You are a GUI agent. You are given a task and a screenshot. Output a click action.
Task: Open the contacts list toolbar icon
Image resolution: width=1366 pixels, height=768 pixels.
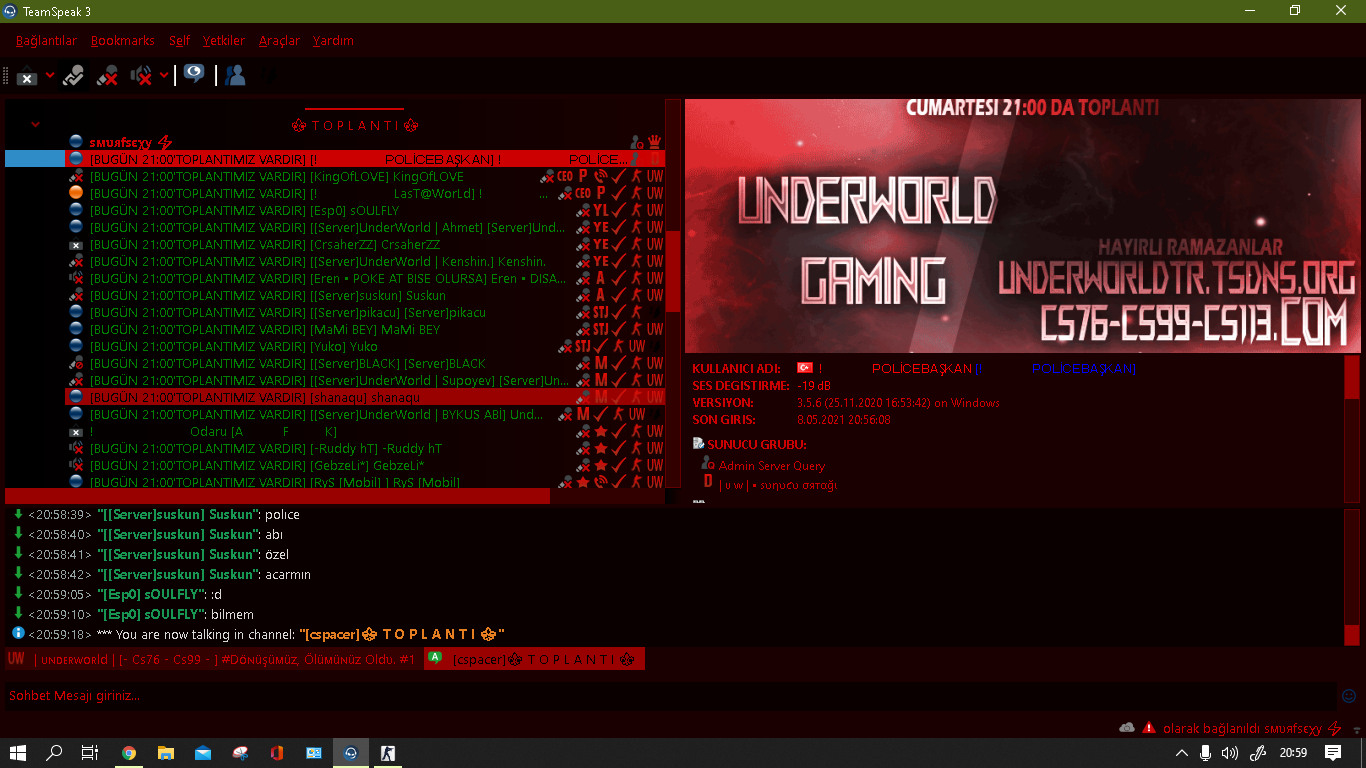(236, 75)
